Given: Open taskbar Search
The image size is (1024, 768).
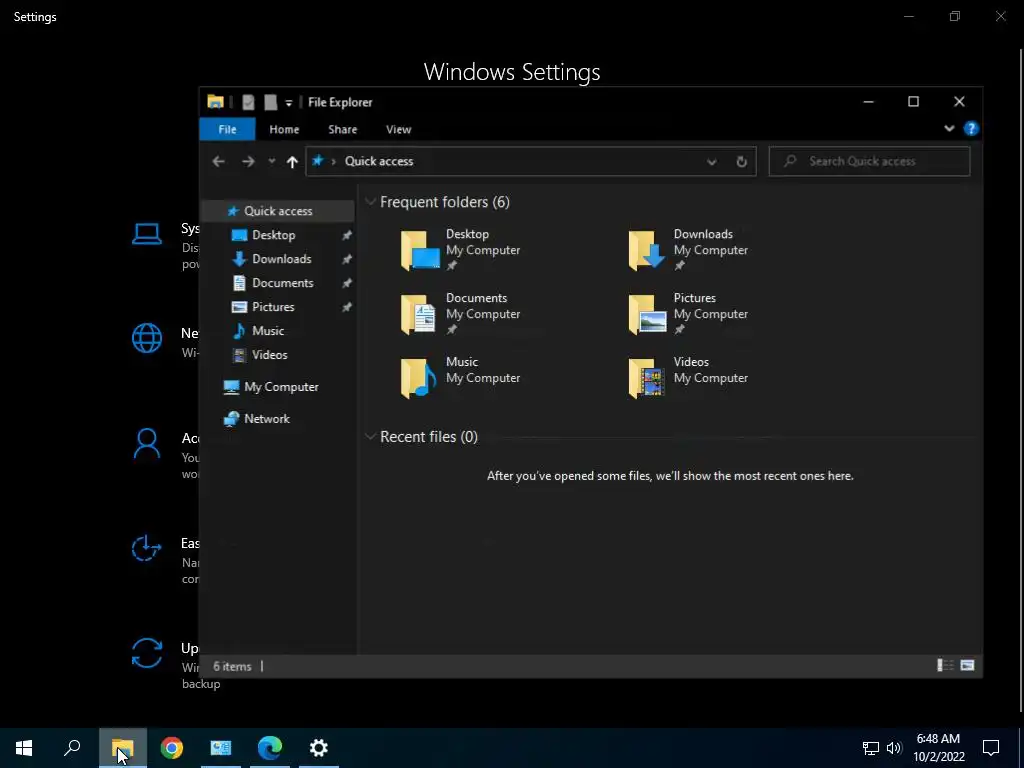Looking at the screenshot, I should coord(72,748).
